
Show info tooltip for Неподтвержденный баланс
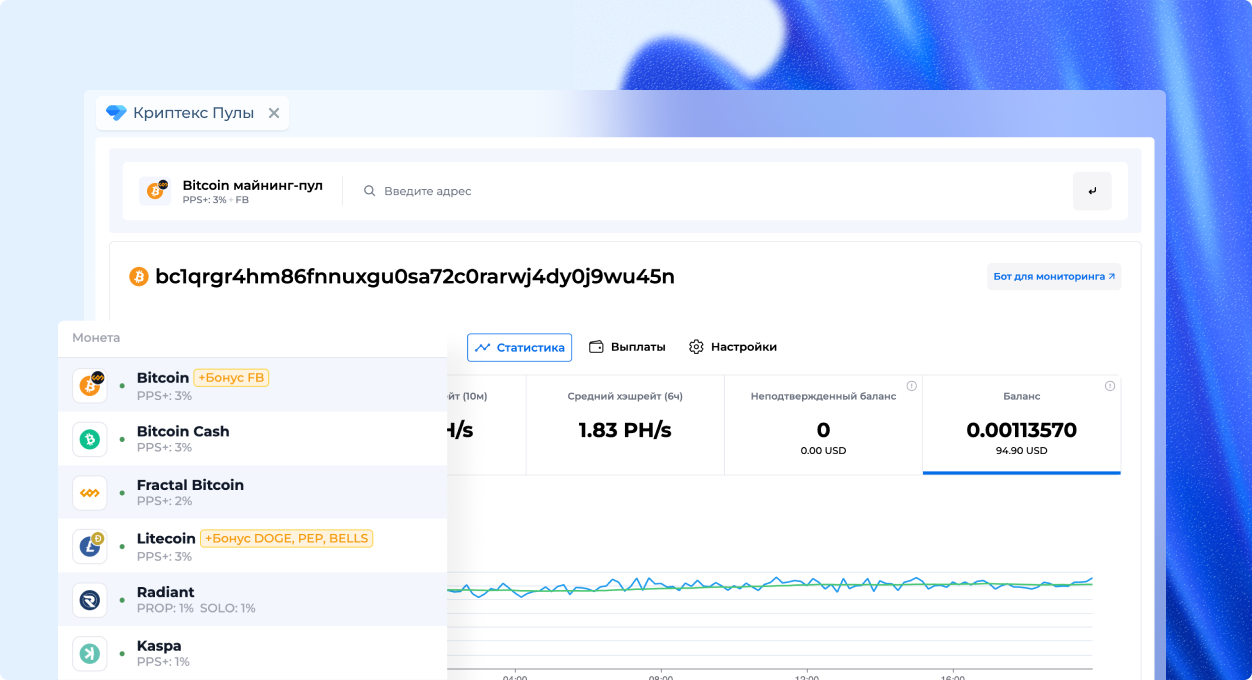(911, 386)
